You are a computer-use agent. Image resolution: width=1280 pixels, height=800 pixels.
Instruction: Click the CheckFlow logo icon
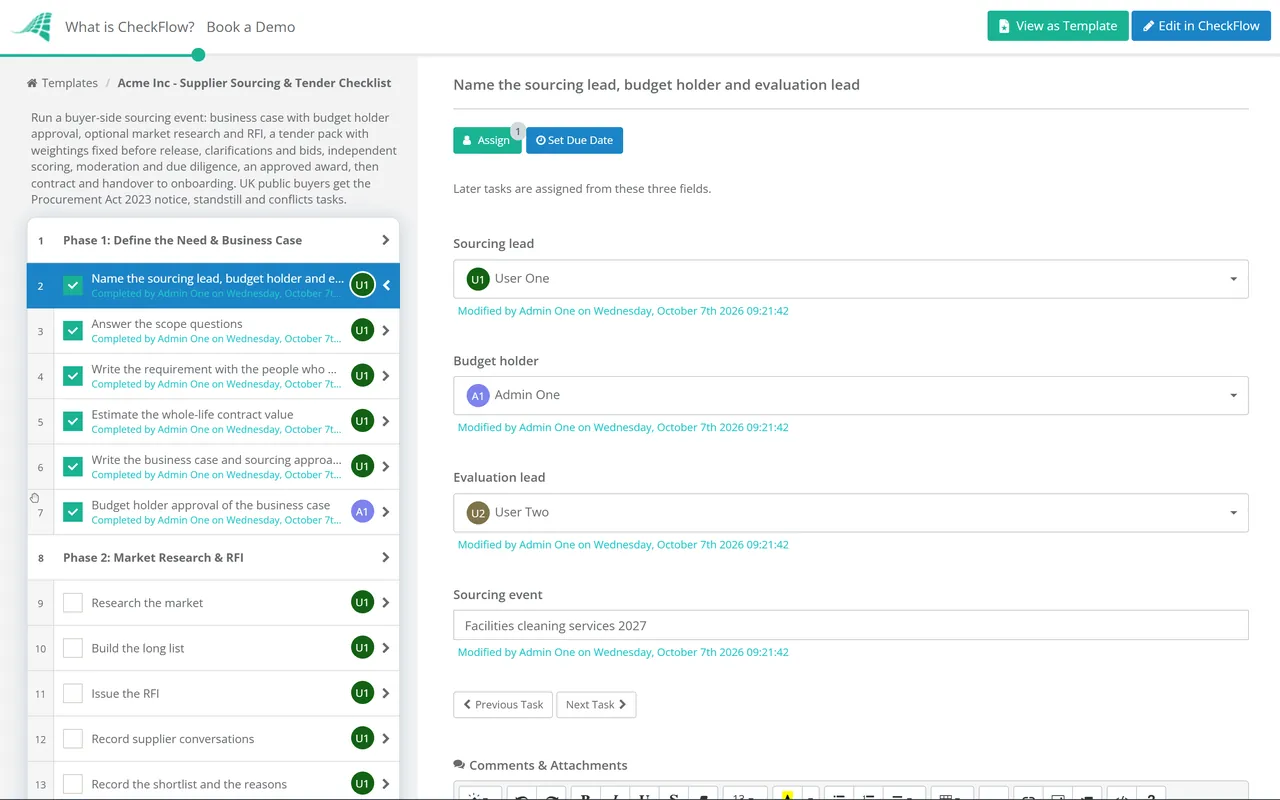point(31,27)
